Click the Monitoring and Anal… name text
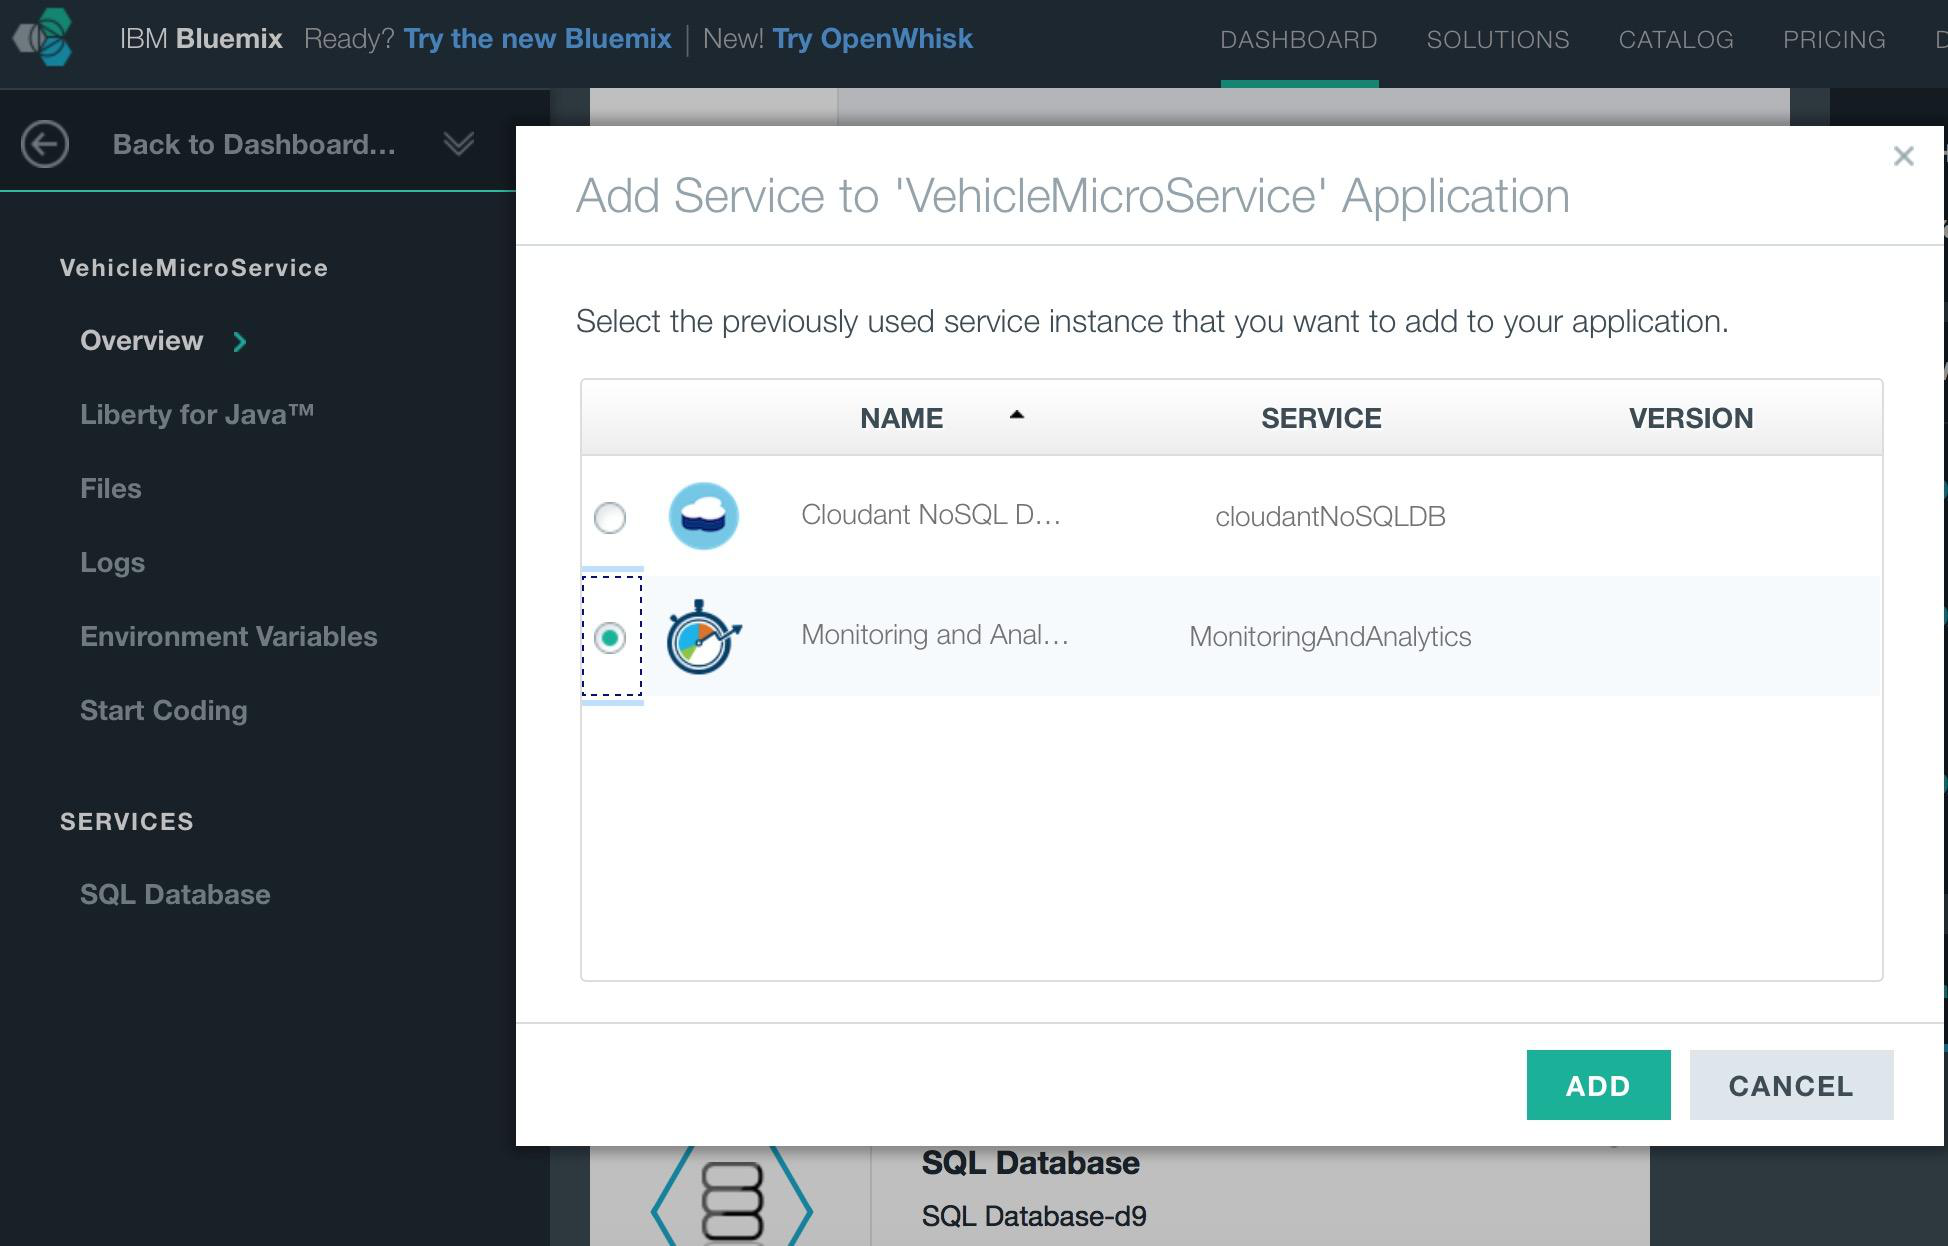1948x1246 pixels. point(935,635)
